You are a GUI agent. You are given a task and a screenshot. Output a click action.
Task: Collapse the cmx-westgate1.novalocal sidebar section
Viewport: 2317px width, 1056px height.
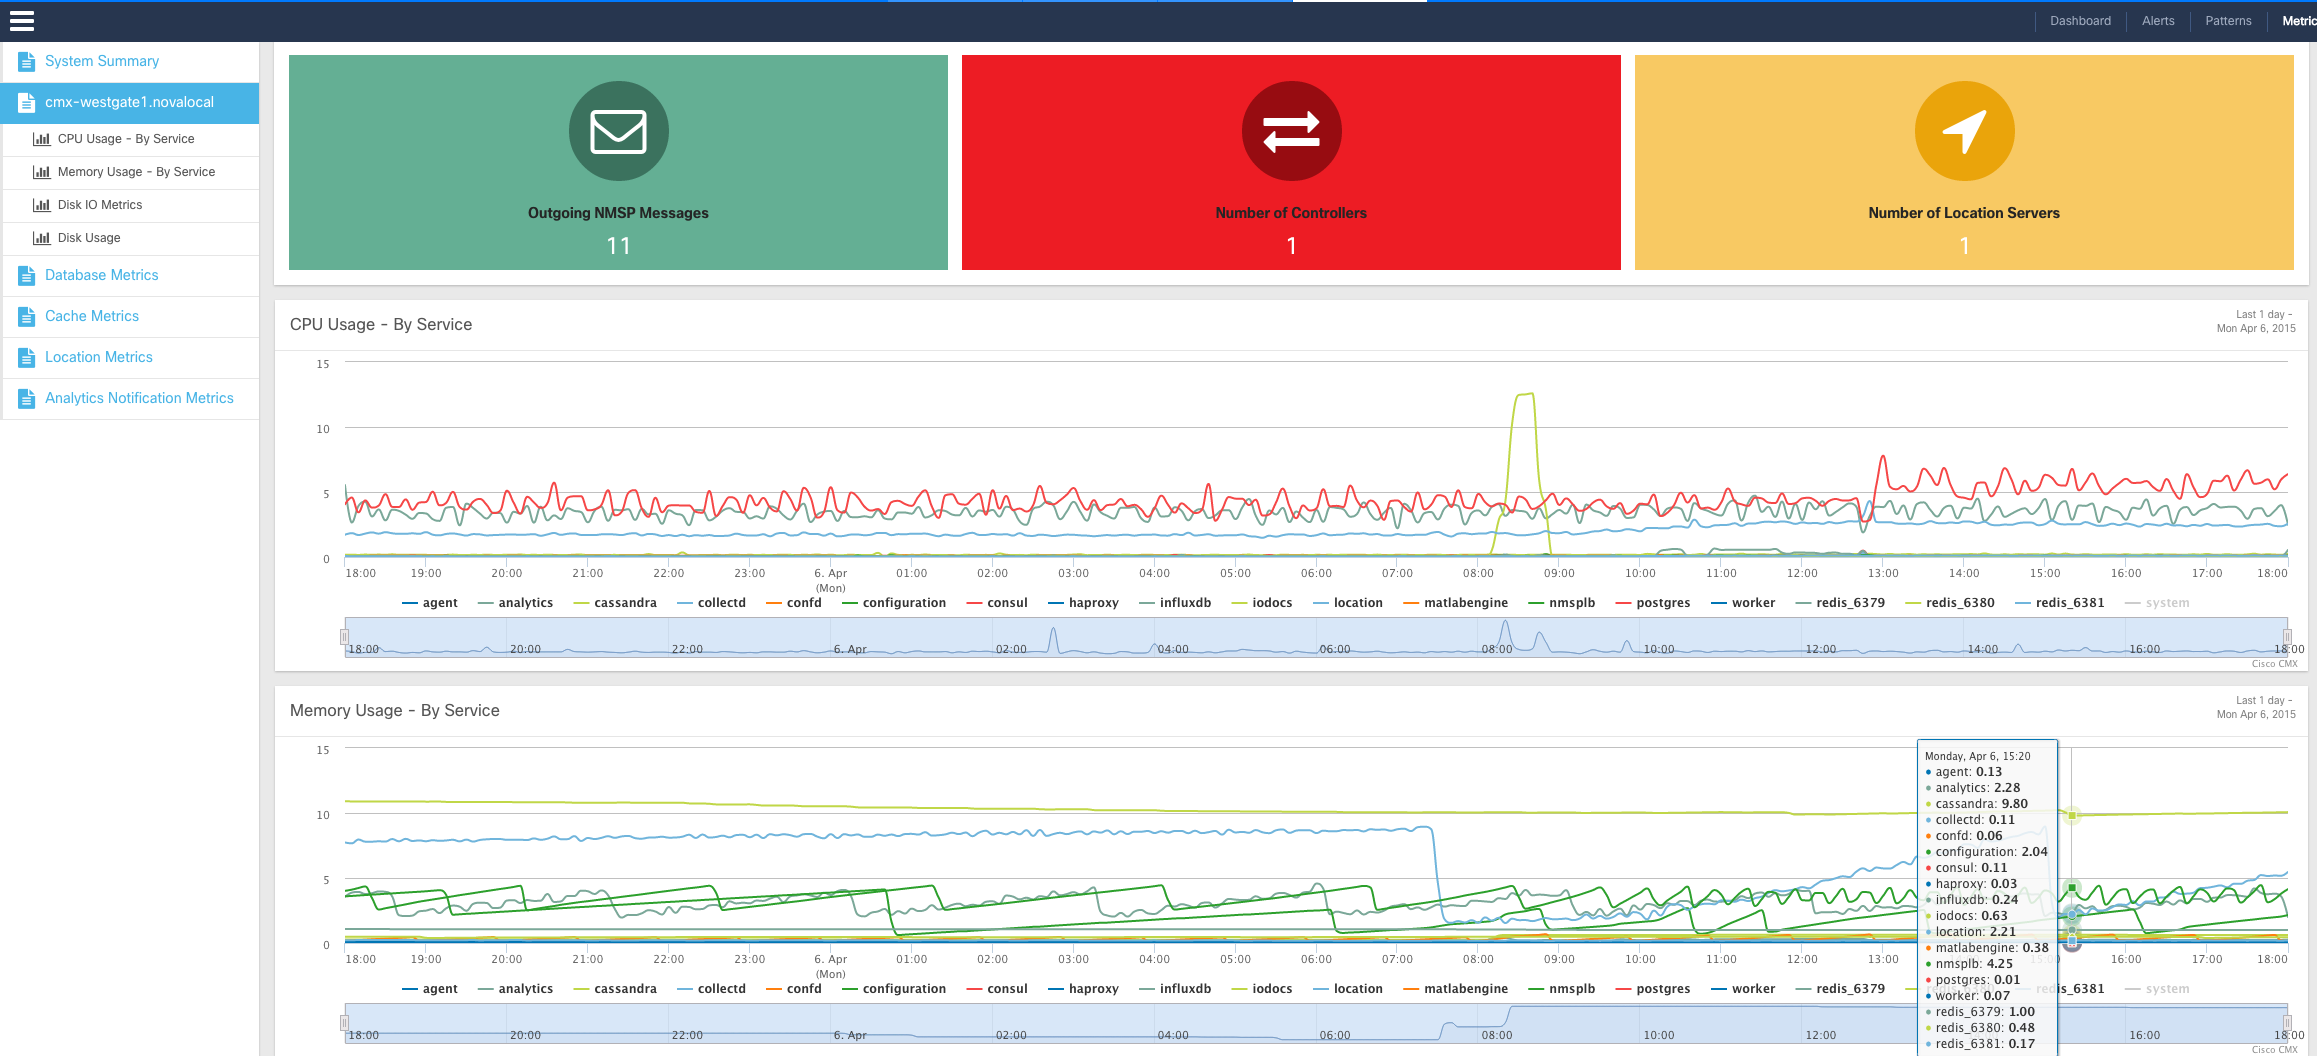[129, 103]
